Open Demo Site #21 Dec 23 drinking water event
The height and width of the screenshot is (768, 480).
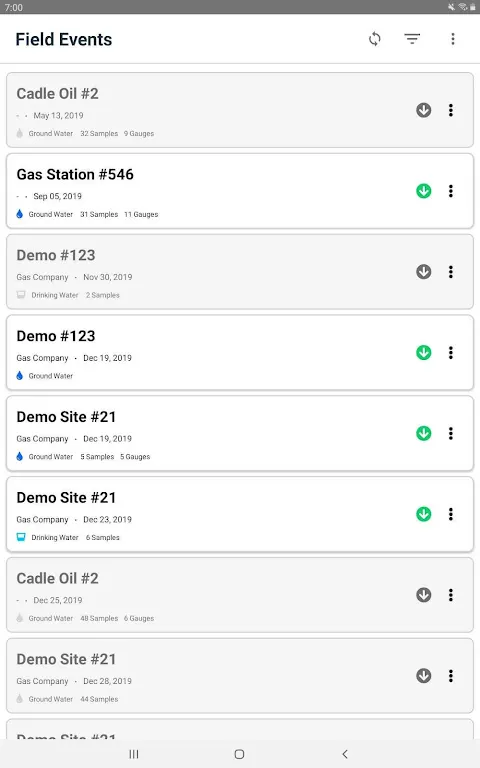click(240, 514)
